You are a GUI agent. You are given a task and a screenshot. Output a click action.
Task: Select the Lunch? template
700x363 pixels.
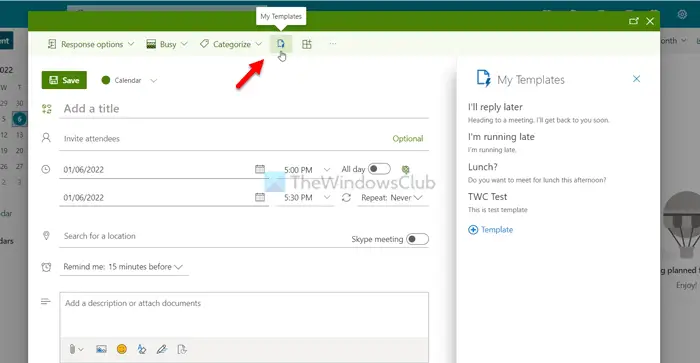(537, 173)
